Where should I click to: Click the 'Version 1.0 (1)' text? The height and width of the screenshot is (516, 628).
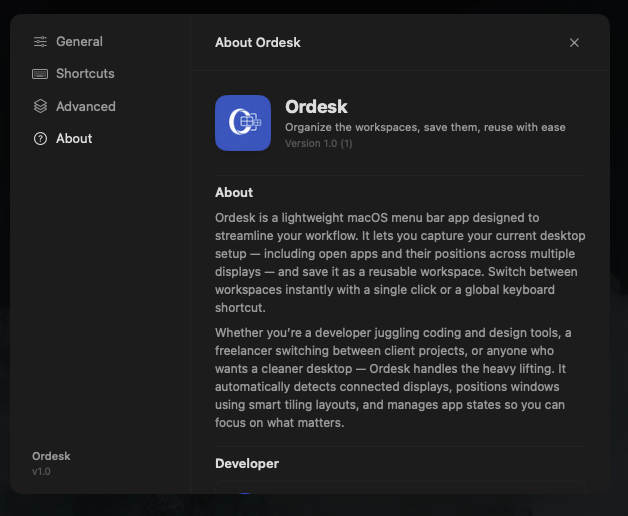(x=318, y=143)
